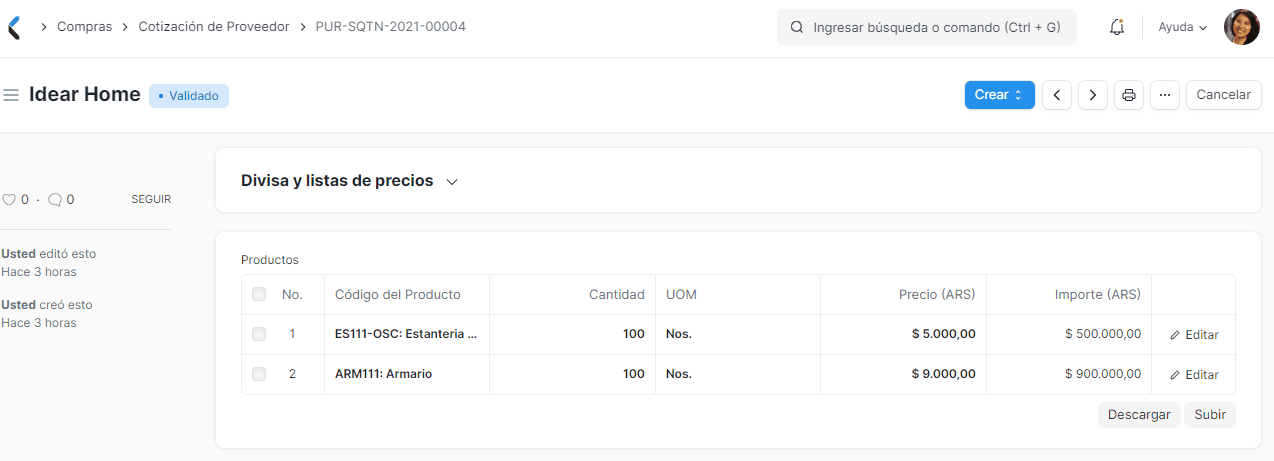This screenshot has width=1274, height=461.
Task: Check the select-all checkbox in Productos header
Action: (259, 294)
